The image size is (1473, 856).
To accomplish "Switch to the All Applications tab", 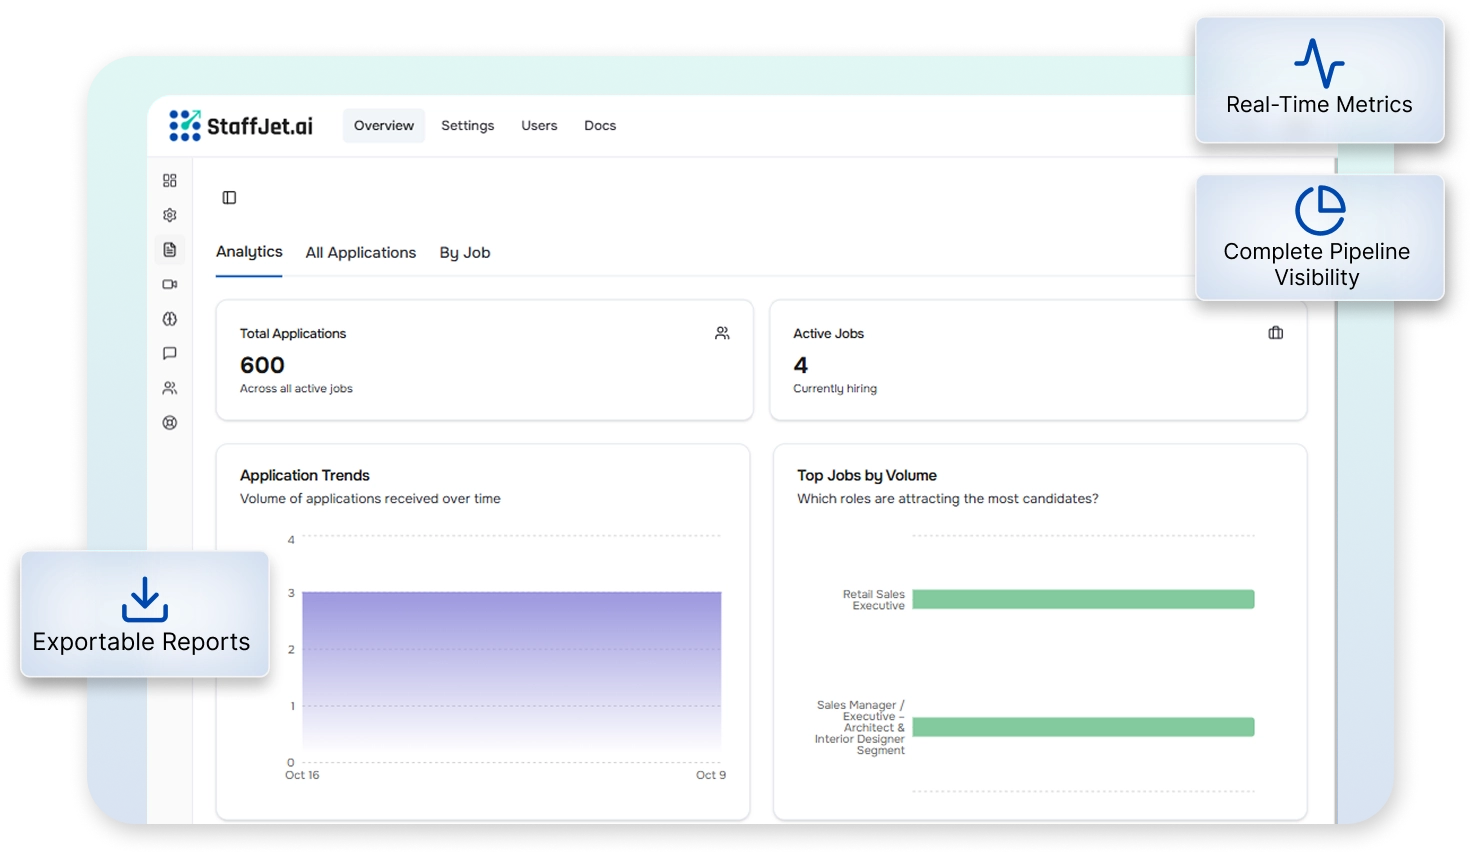I will (x=360, y=253).
